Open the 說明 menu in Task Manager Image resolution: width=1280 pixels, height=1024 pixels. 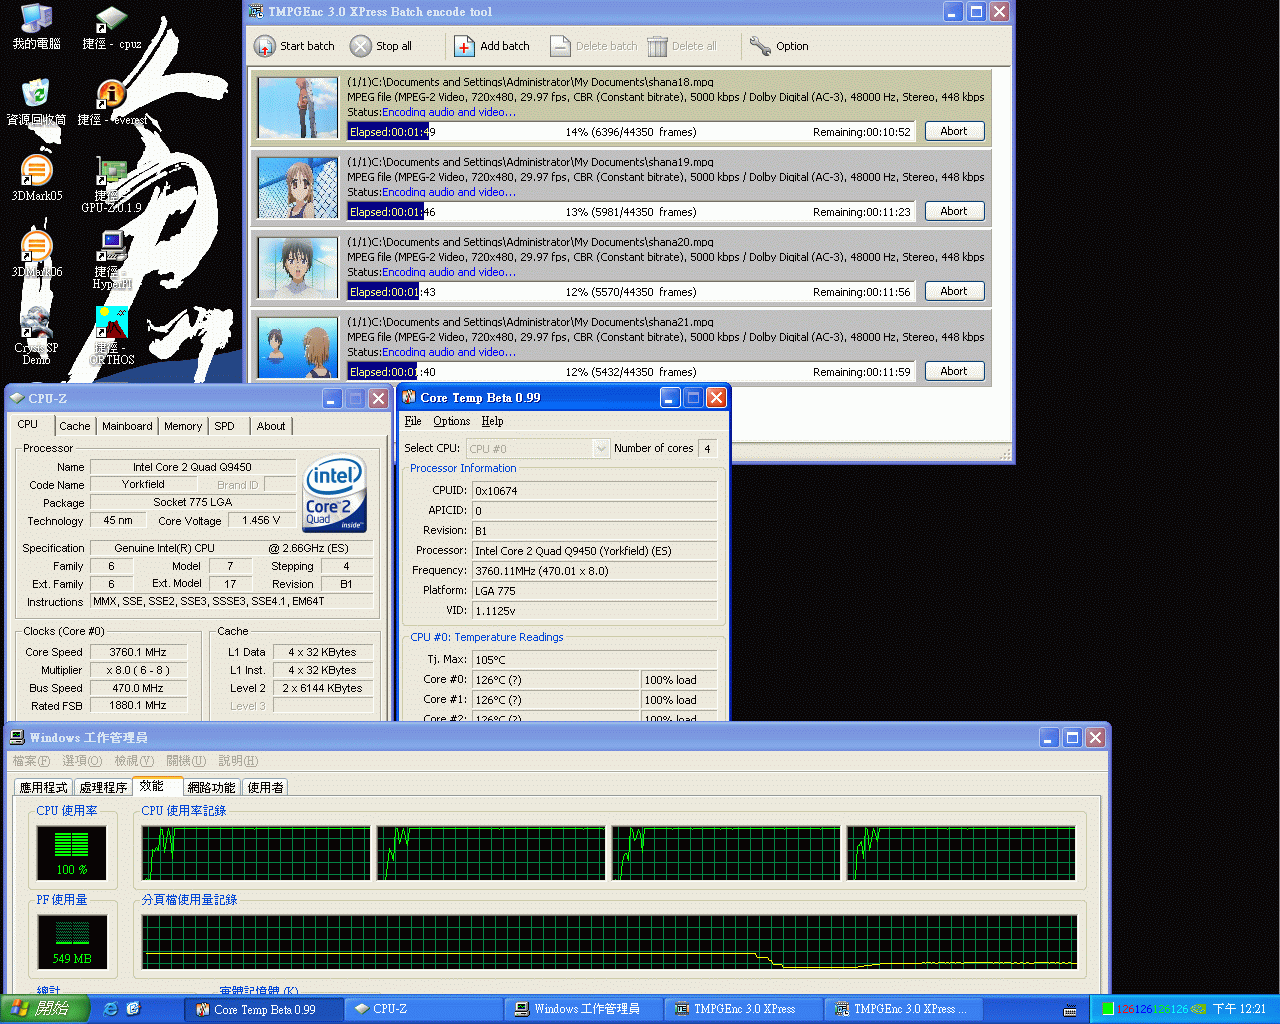click(238, 761)
